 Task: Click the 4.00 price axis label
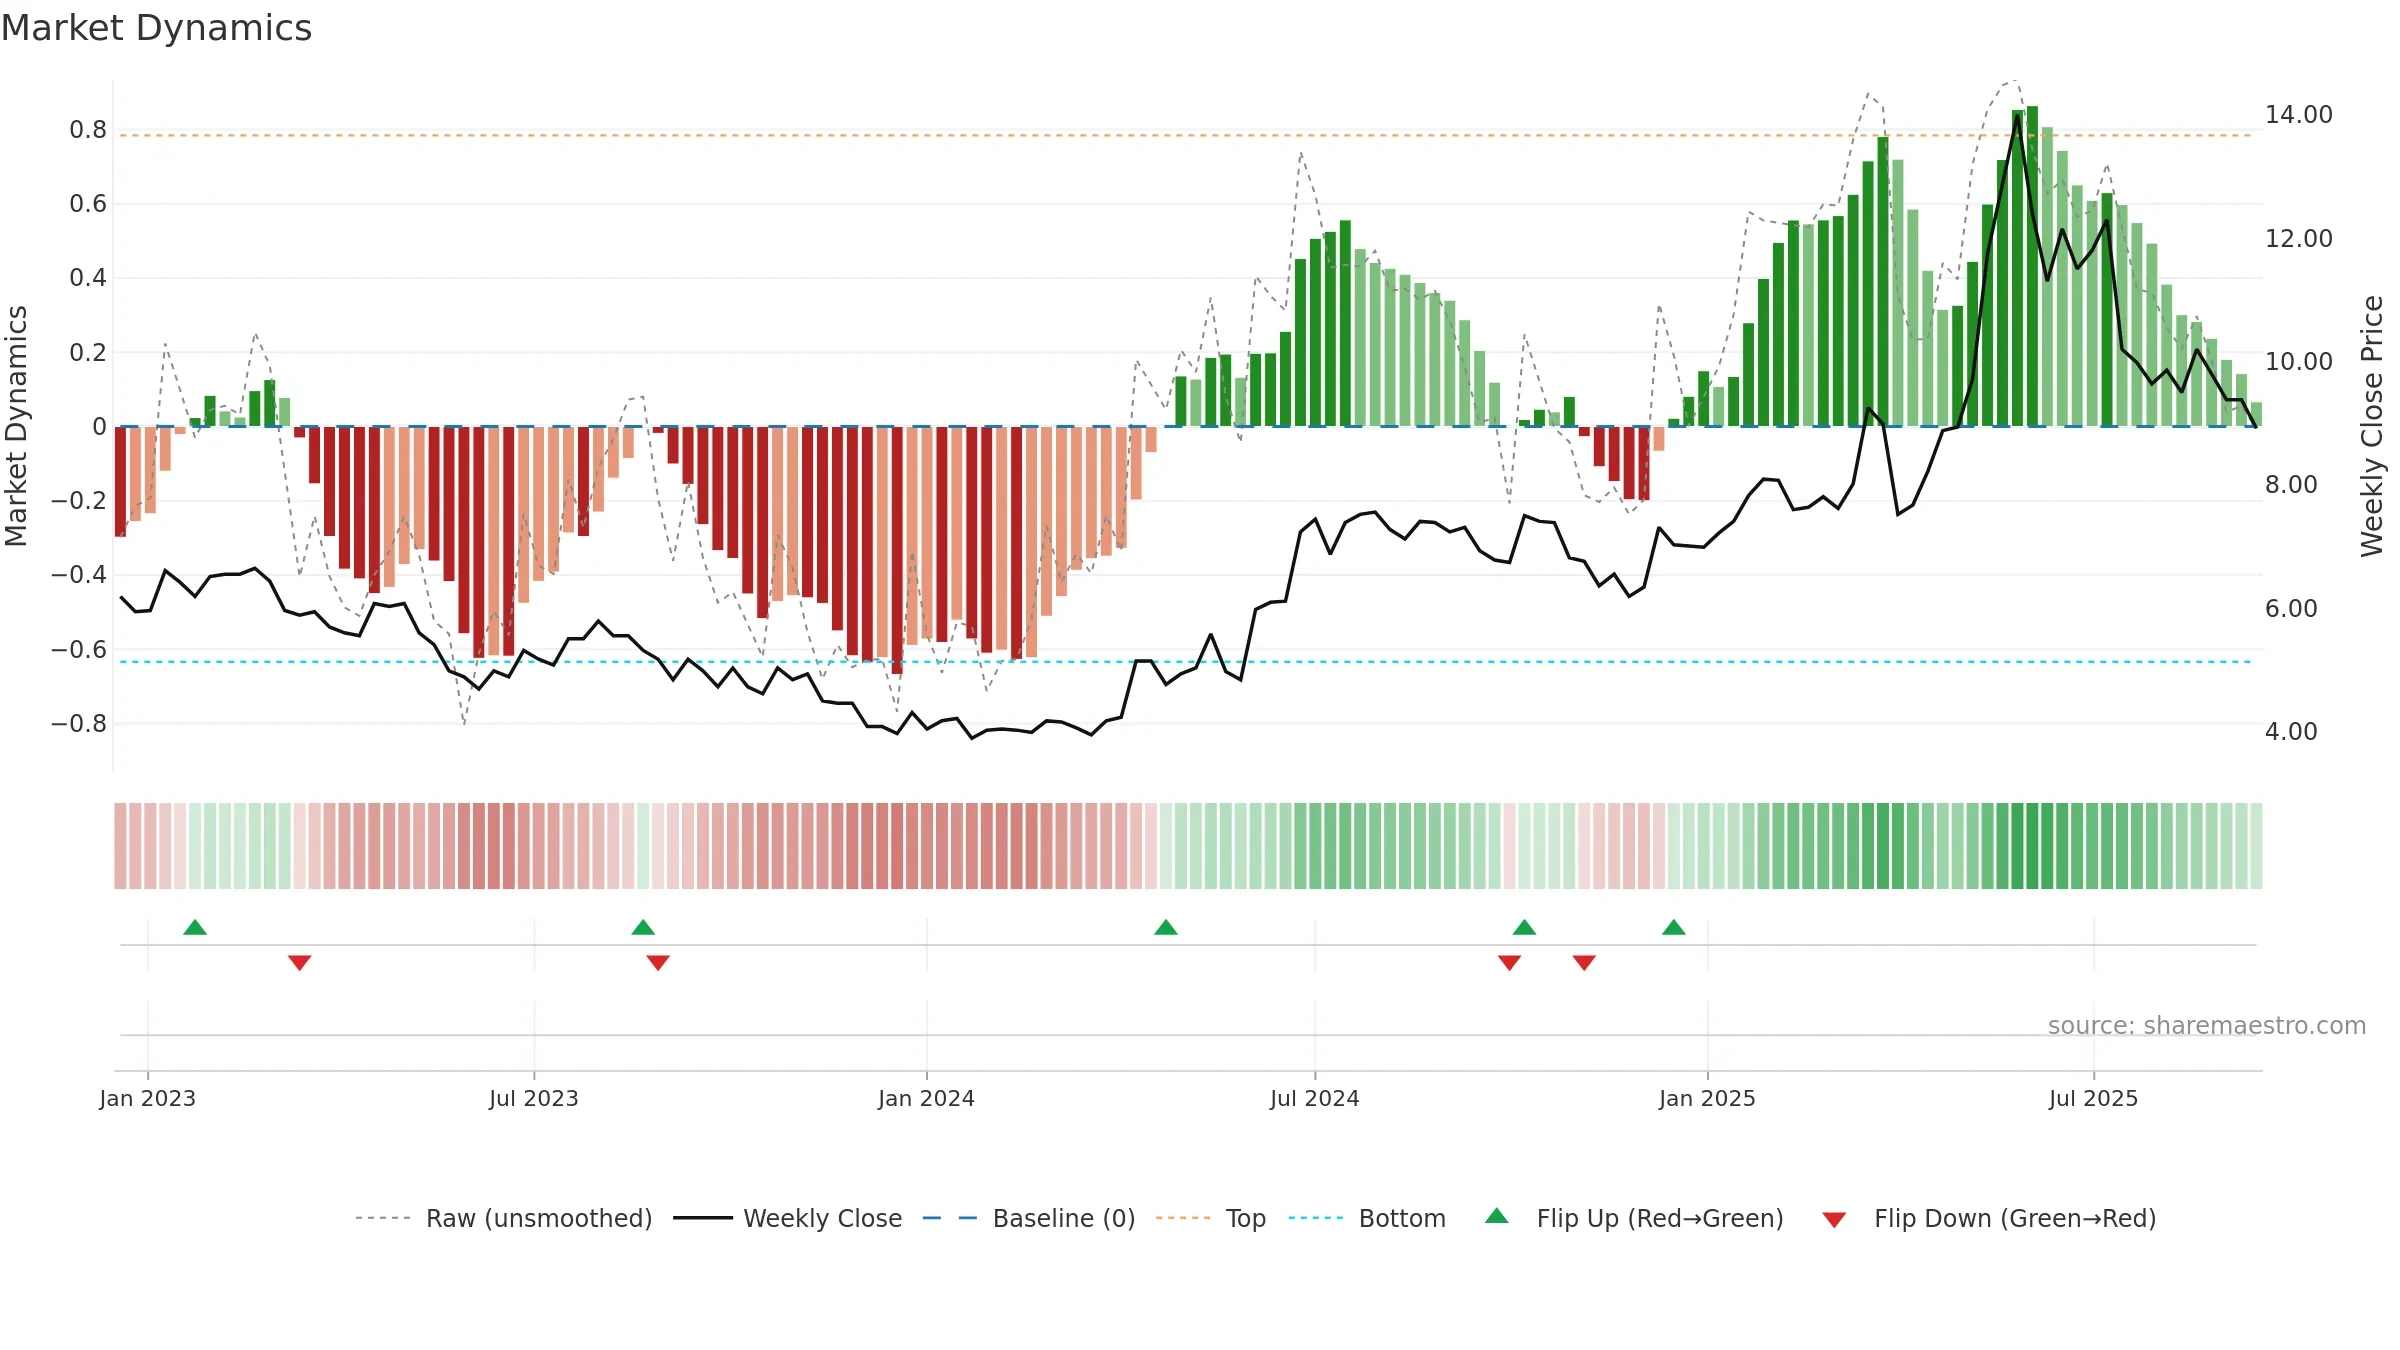click(2291, 731)
